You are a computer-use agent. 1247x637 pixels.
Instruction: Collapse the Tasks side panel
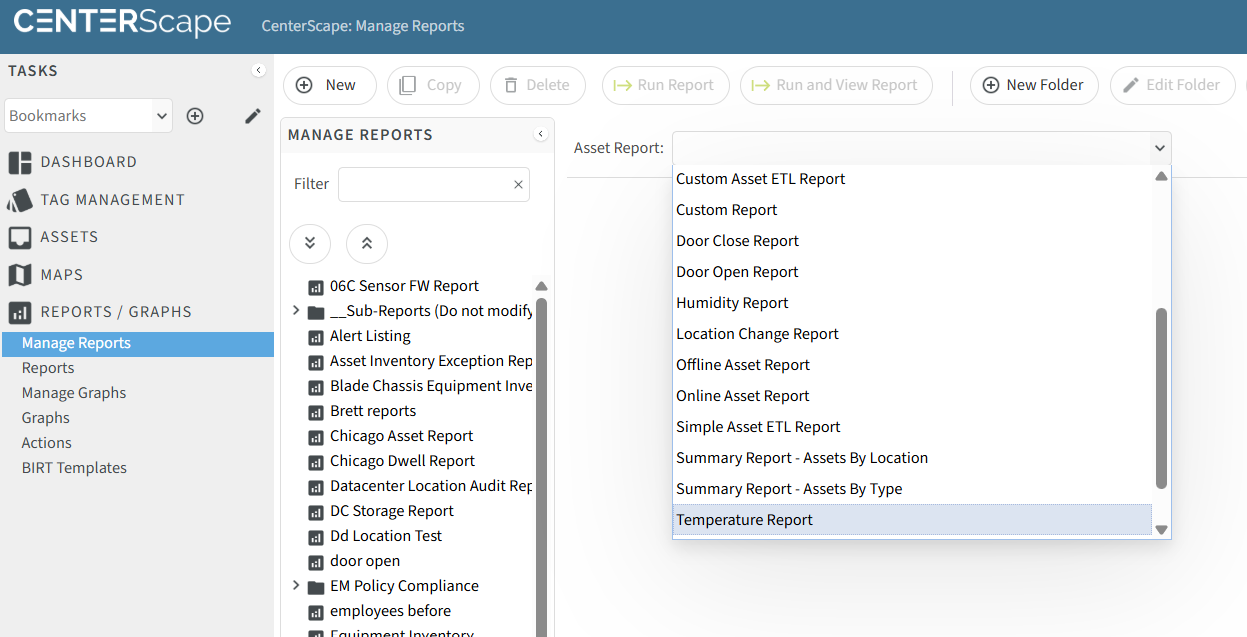258,70
